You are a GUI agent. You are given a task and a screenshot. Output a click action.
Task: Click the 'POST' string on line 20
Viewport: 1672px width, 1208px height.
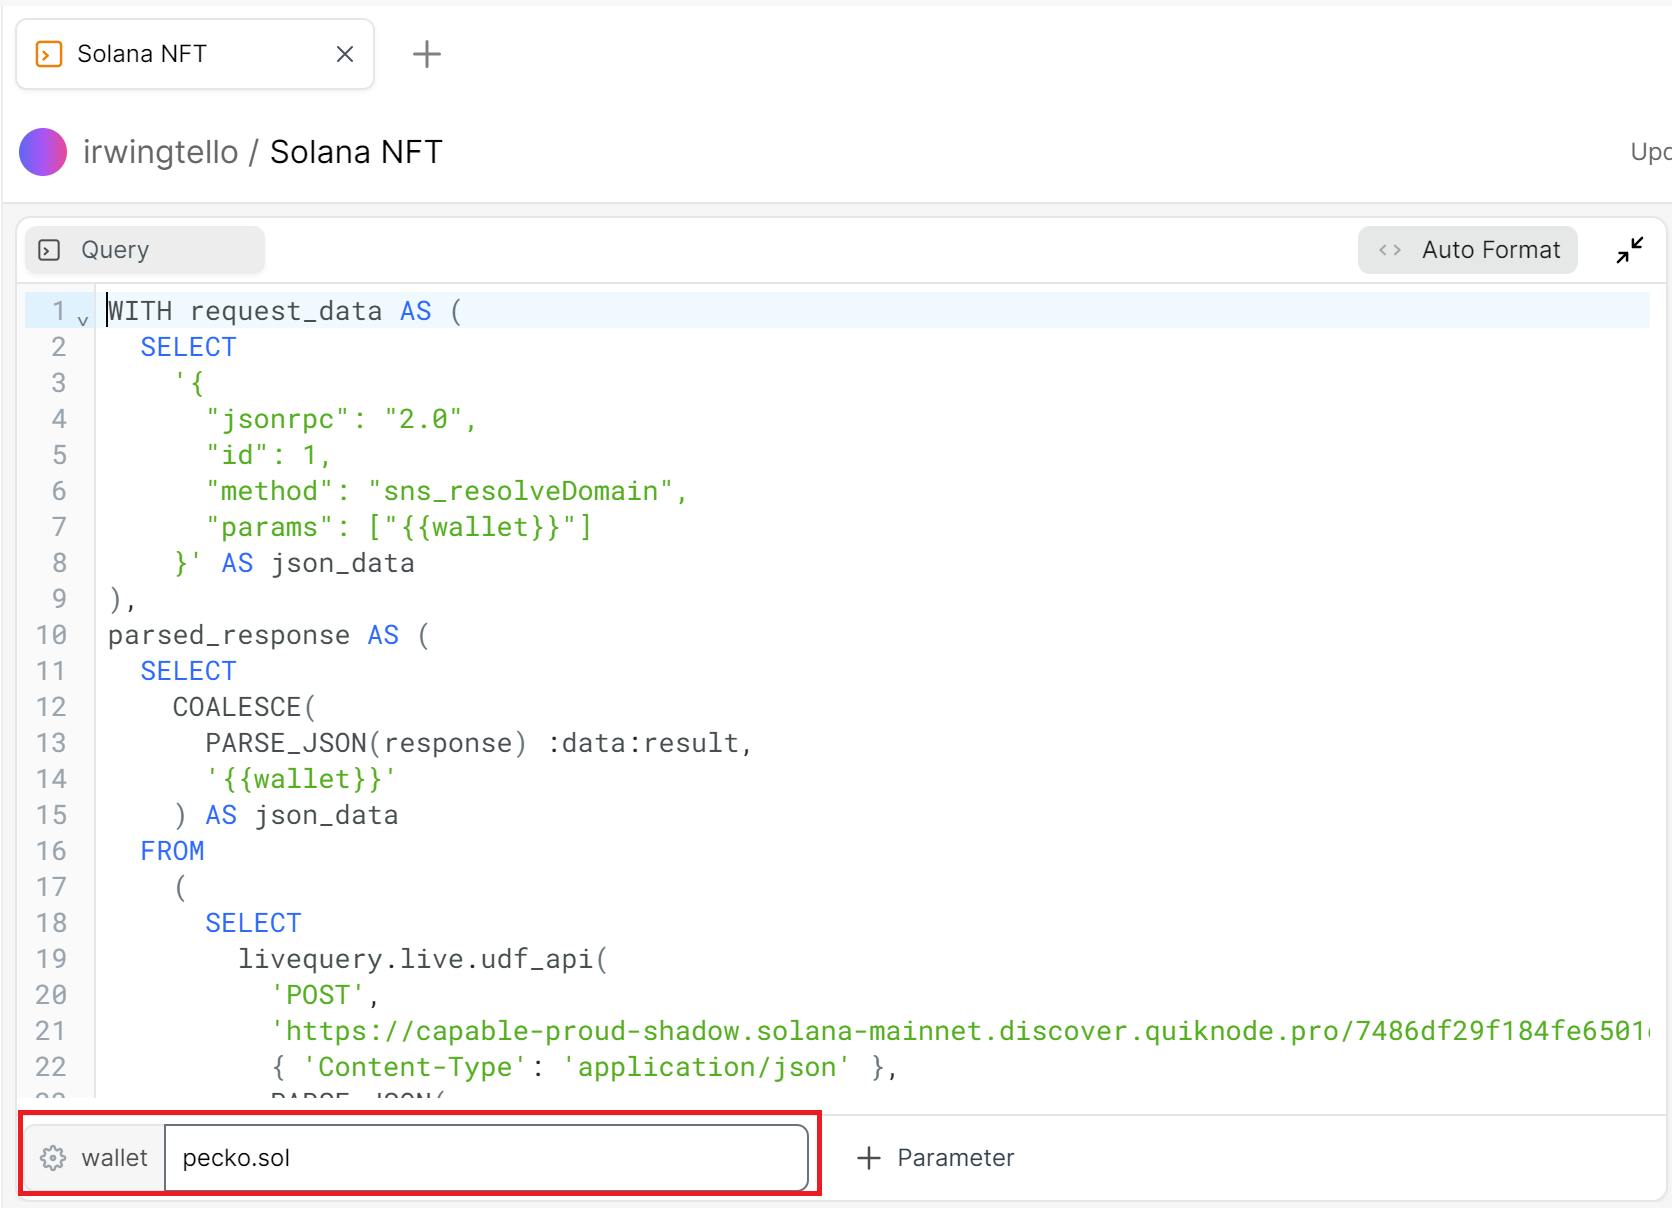[x=318, y=995]
